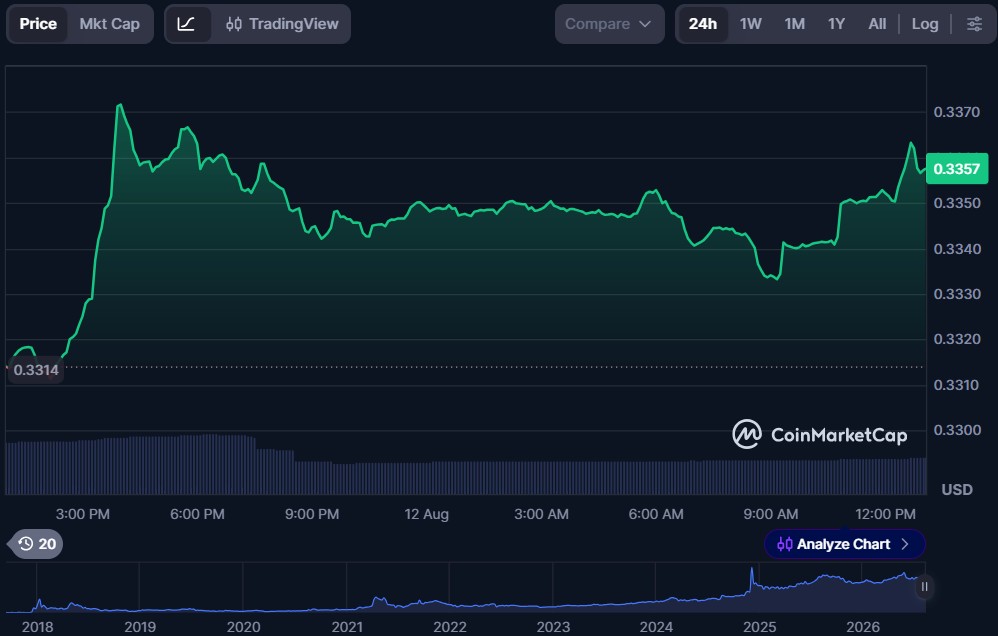Viewport: 998px width, 636px height.
Task: Switch to TradingView candlestick chart
Action: pyautogui.click(x=282, y=24)
